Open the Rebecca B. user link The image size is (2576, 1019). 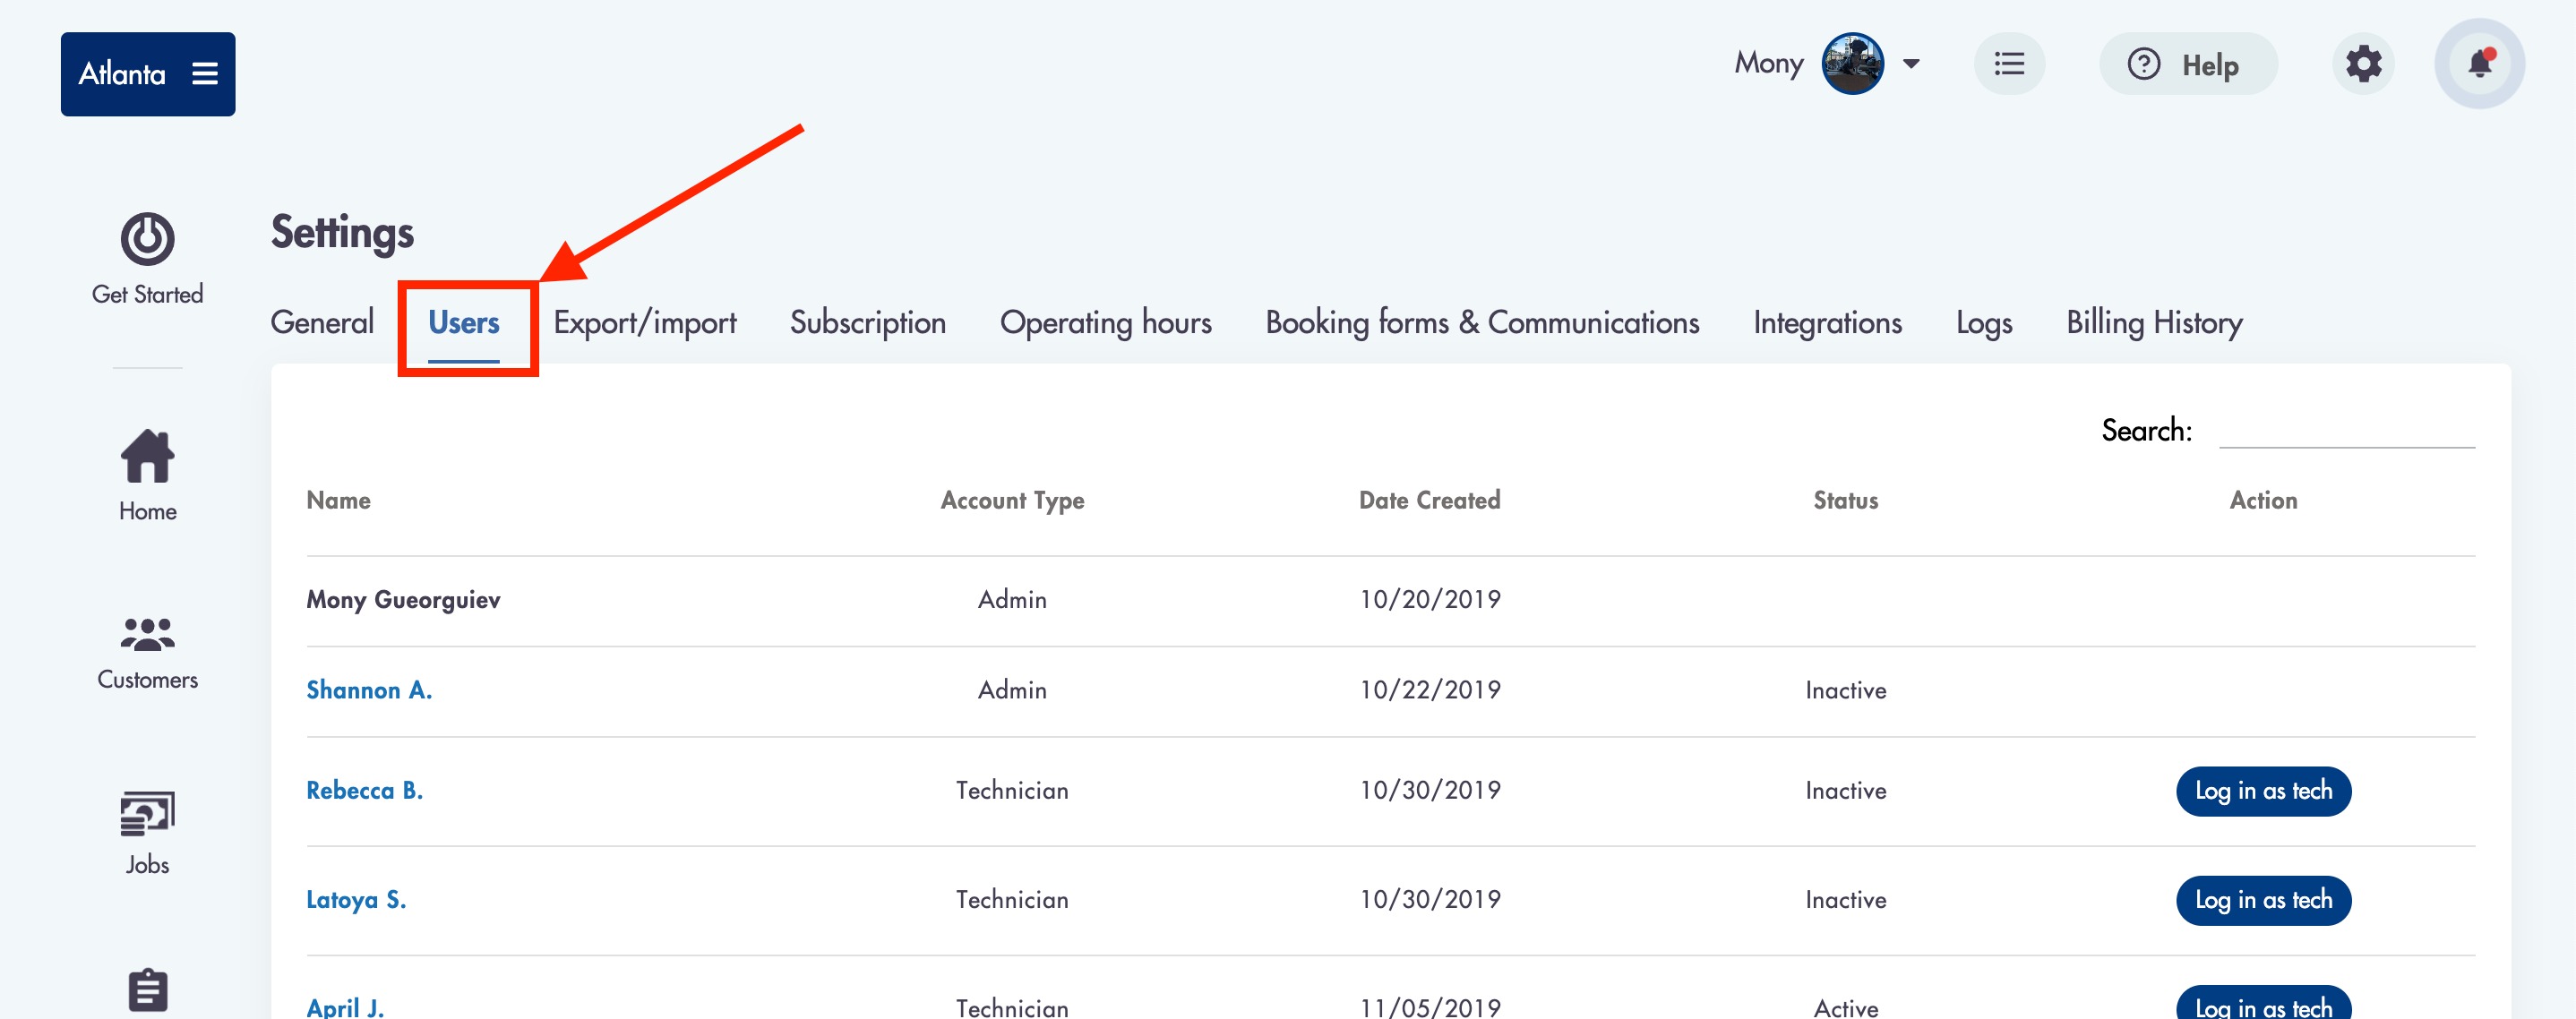pos(364,790)
